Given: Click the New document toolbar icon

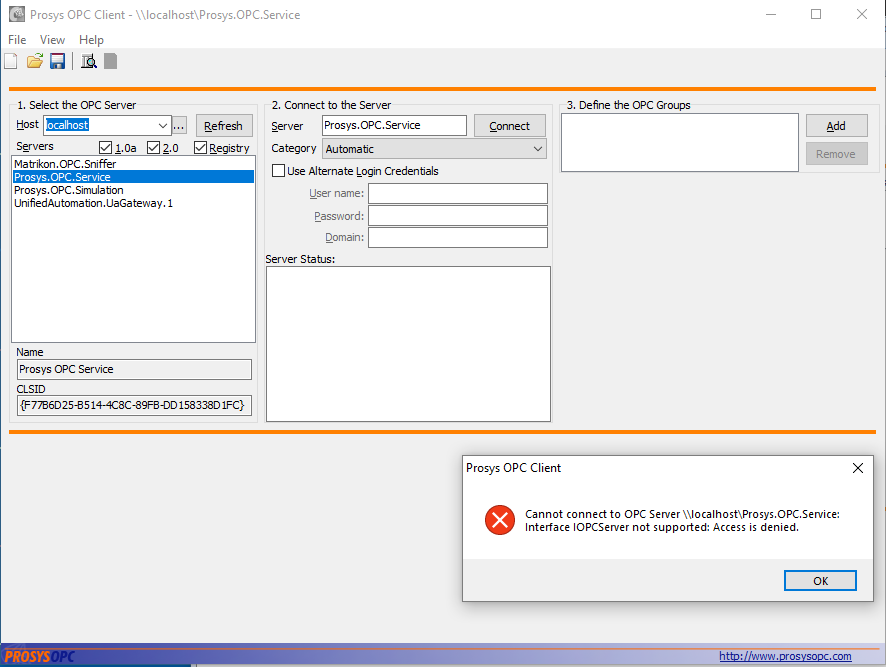Looking at the screenshot, I should pos(11,61).
